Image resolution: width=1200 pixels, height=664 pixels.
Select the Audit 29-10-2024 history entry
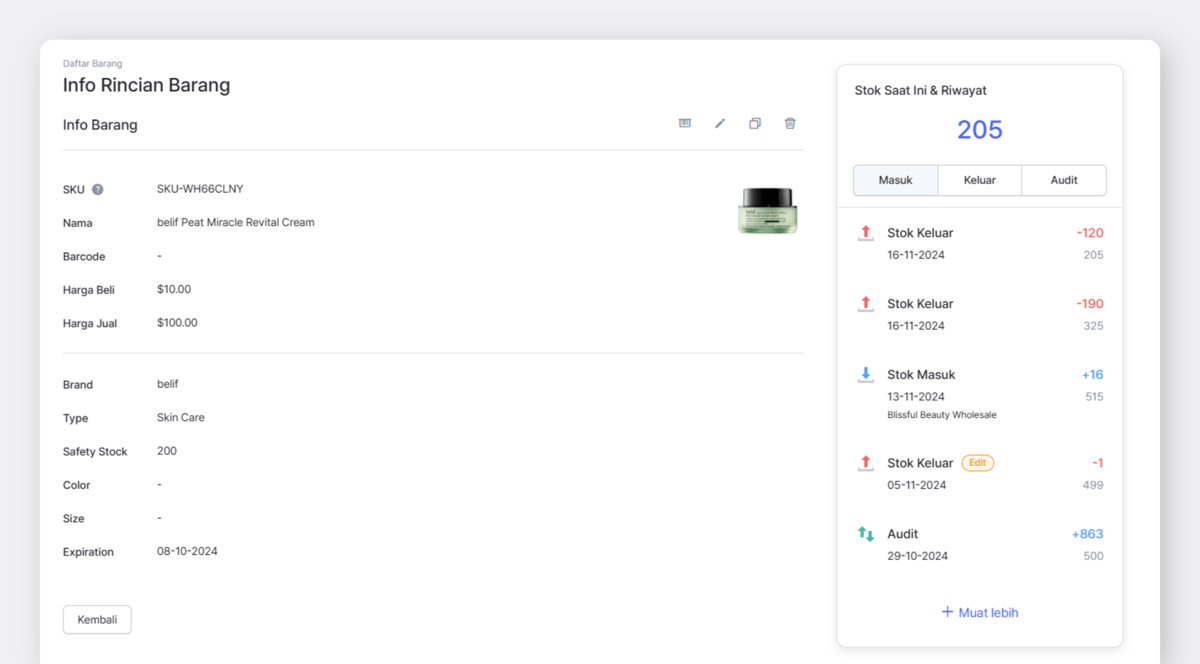tap(980, 545)
